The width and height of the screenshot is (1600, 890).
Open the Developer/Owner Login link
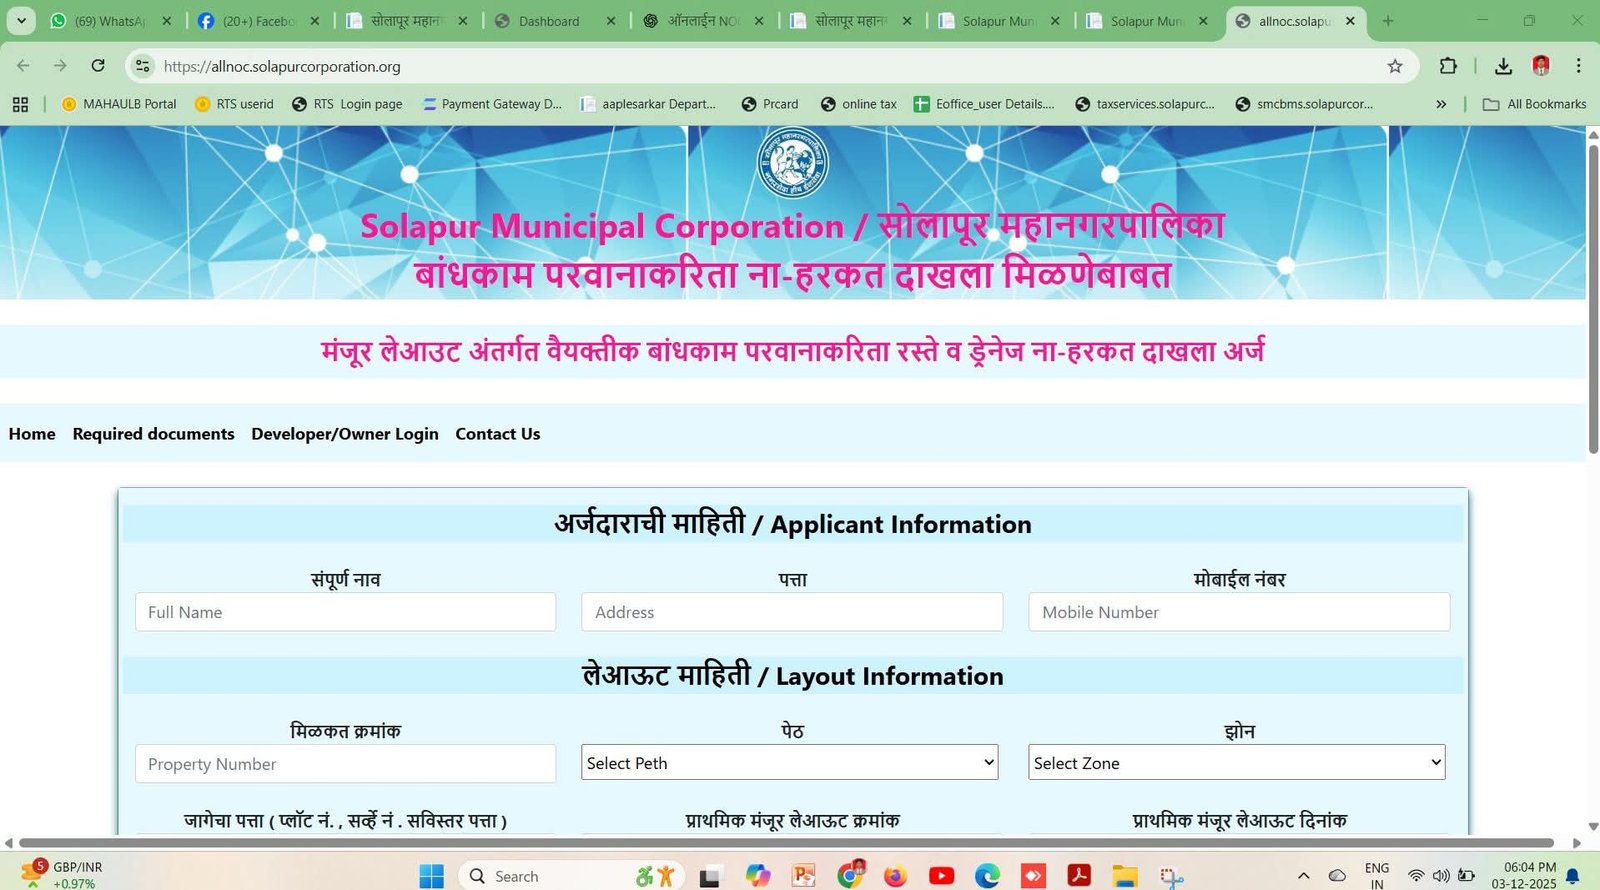[x=345, y=434]
